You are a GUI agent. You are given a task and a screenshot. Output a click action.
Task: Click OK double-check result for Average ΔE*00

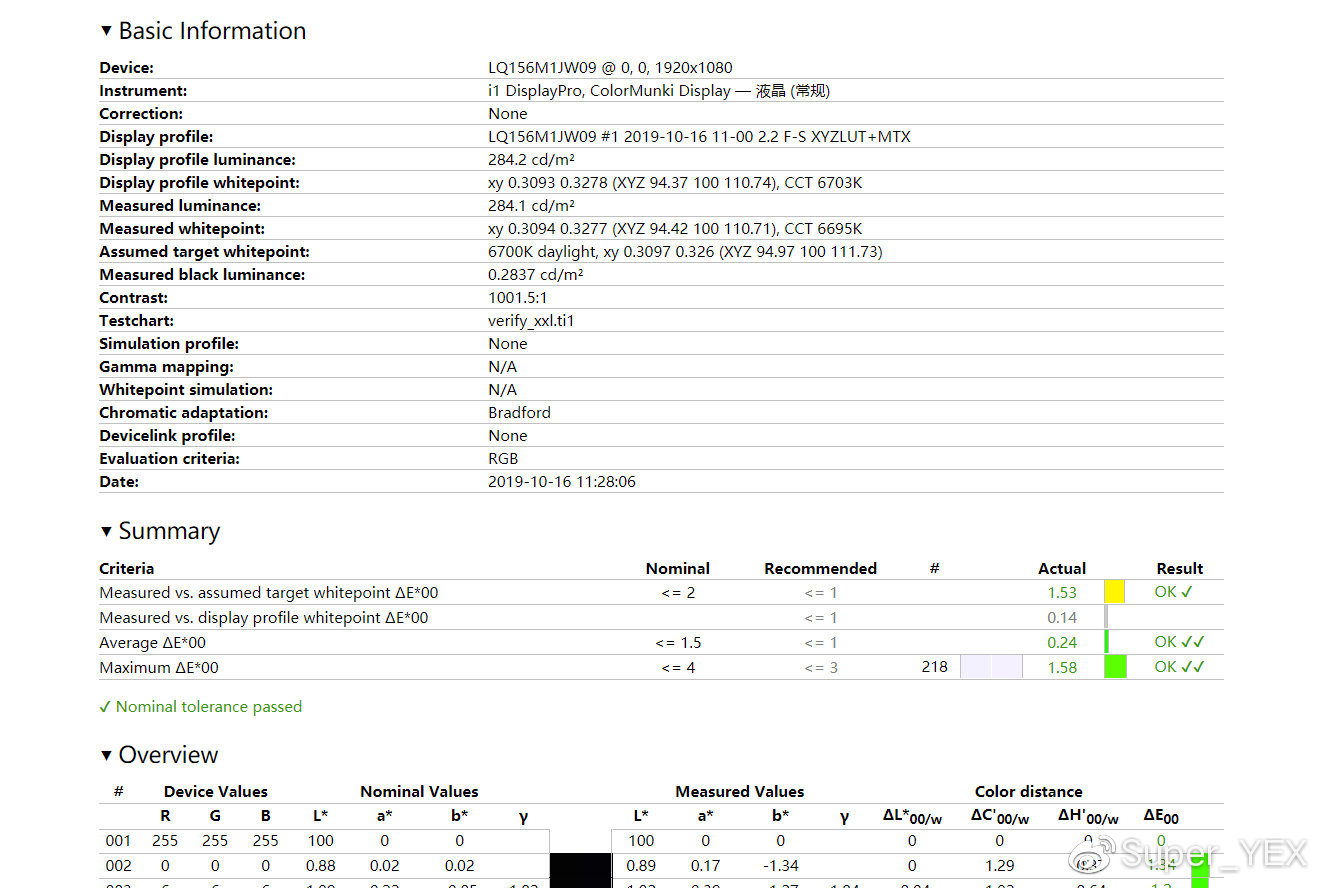click(x=1179, y=642)
